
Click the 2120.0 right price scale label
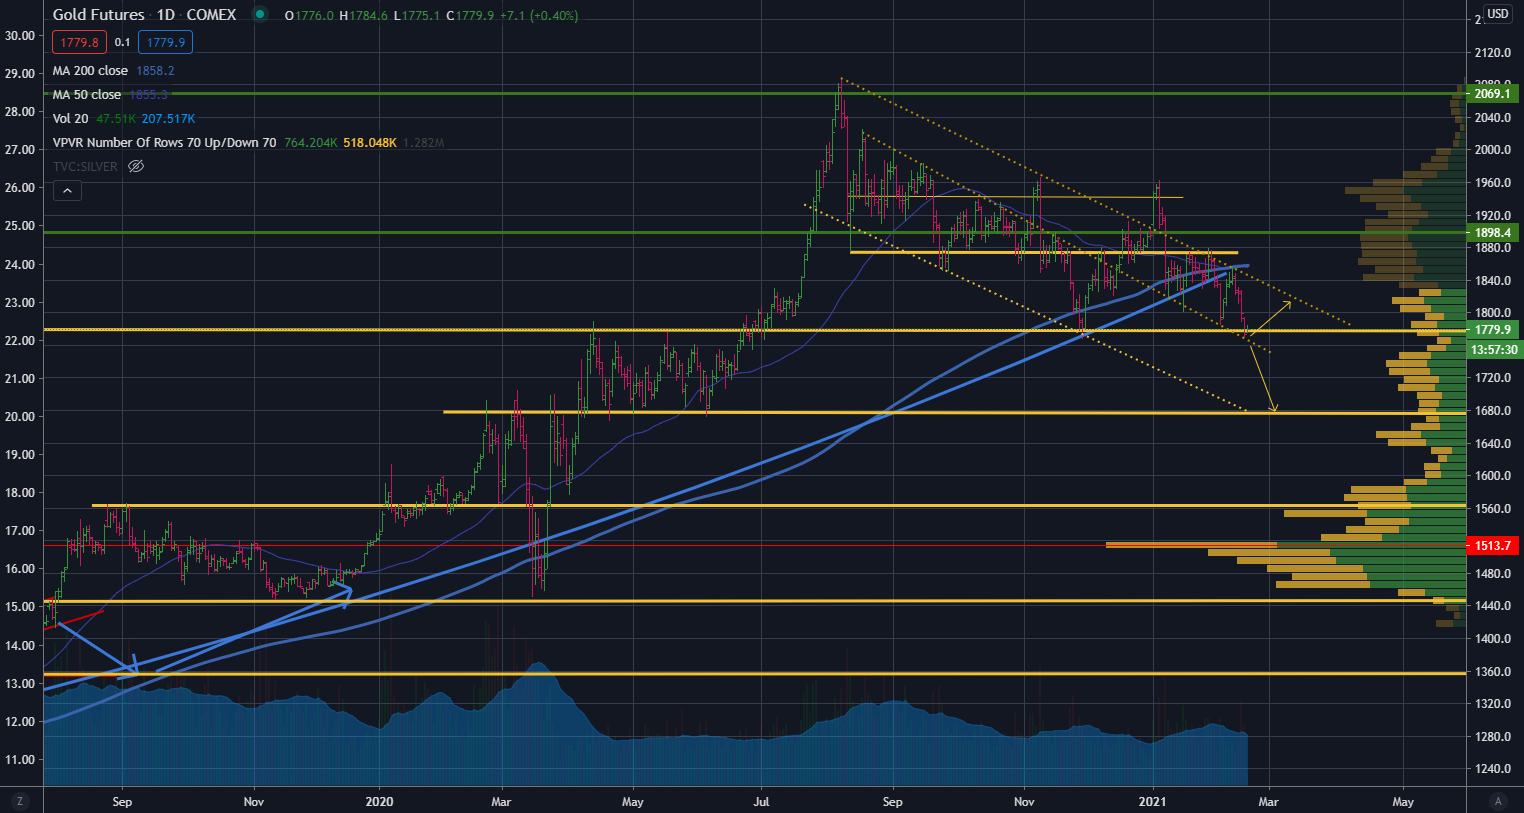click(1492, 52)
